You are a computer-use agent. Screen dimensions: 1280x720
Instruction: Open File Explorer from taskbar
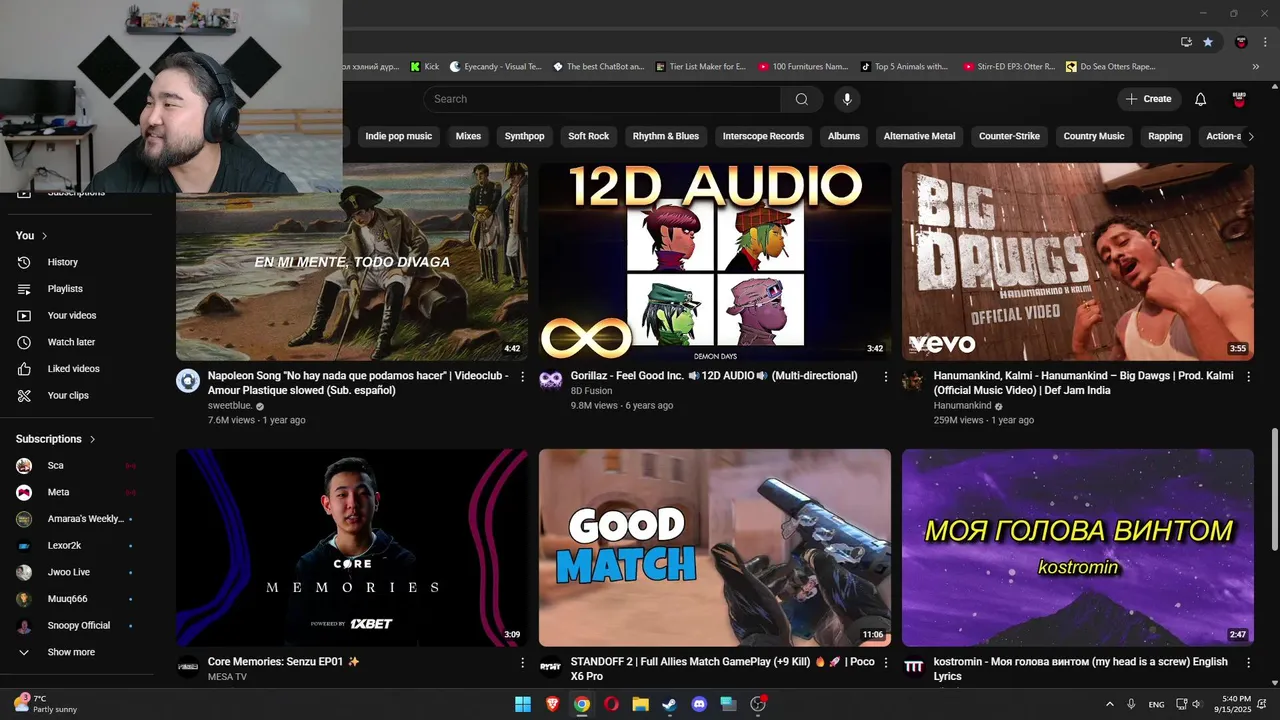coord(640,704)
